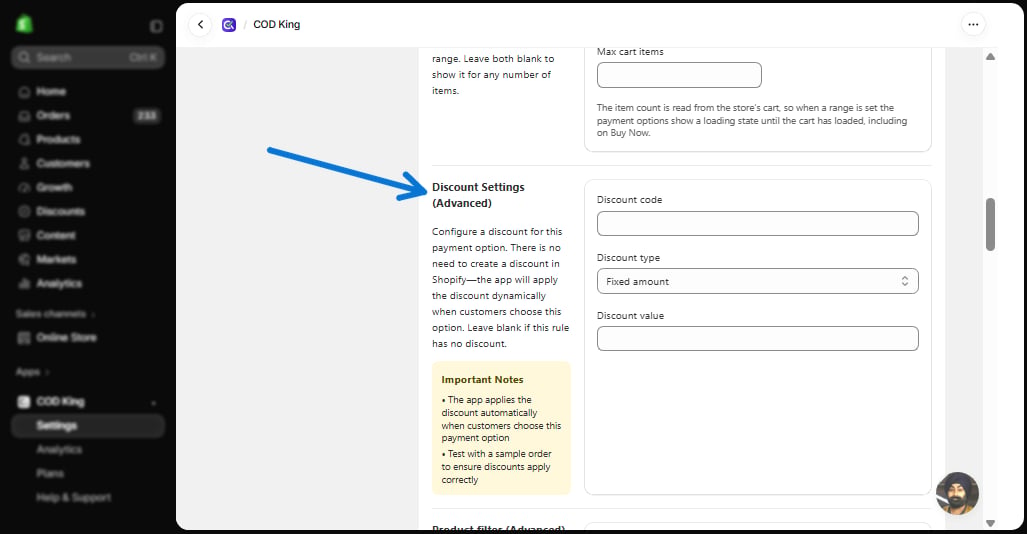Click the 'Discount code' label
The image size is (1027, 534).
[x=629, y=200]
